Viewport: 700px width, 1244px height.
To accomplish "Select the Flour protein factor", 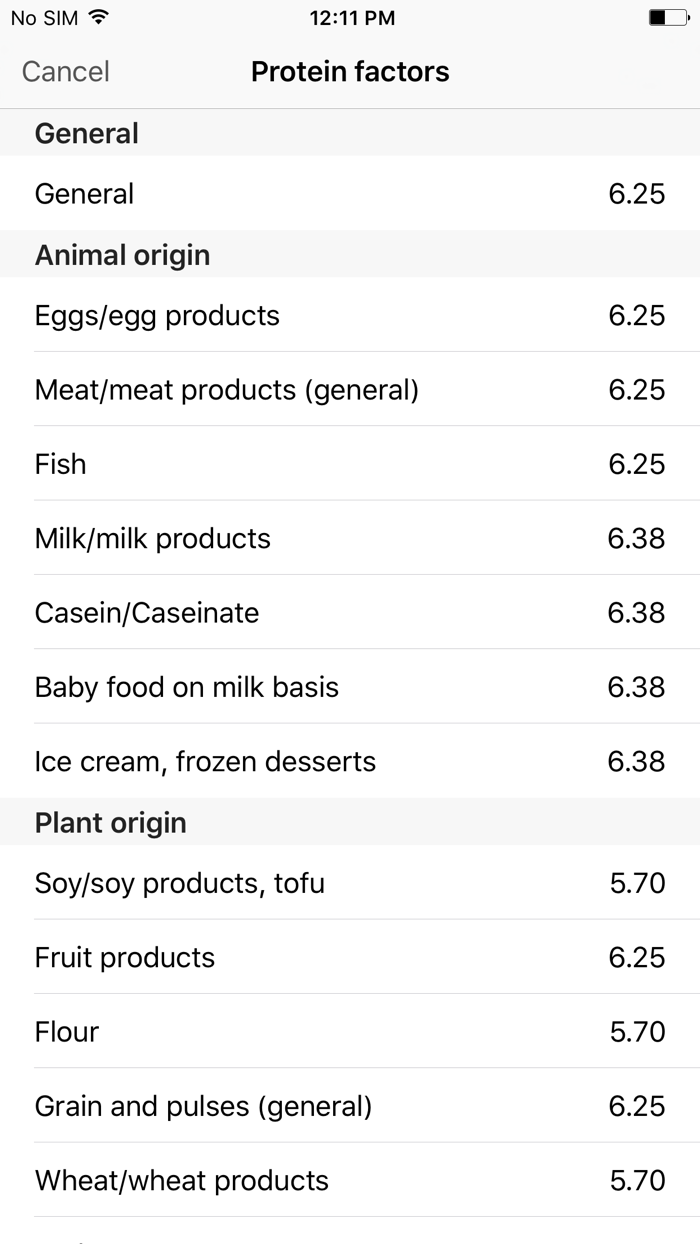I will click(350, 1031).
